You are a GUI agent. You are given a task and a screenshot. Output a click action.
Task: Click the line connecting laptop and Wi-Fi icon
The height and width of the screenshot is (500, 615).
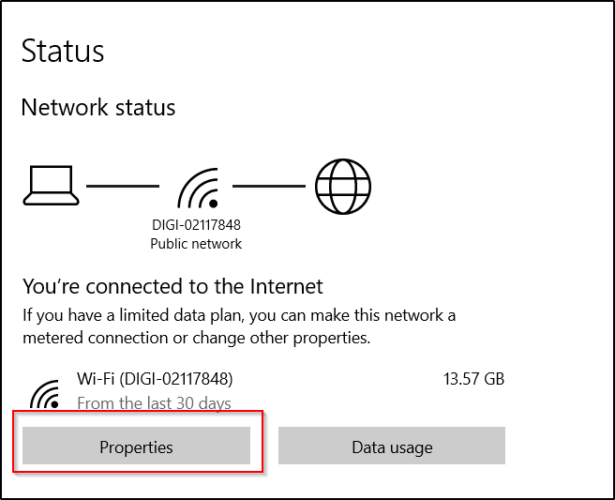(x=123, y=186)
